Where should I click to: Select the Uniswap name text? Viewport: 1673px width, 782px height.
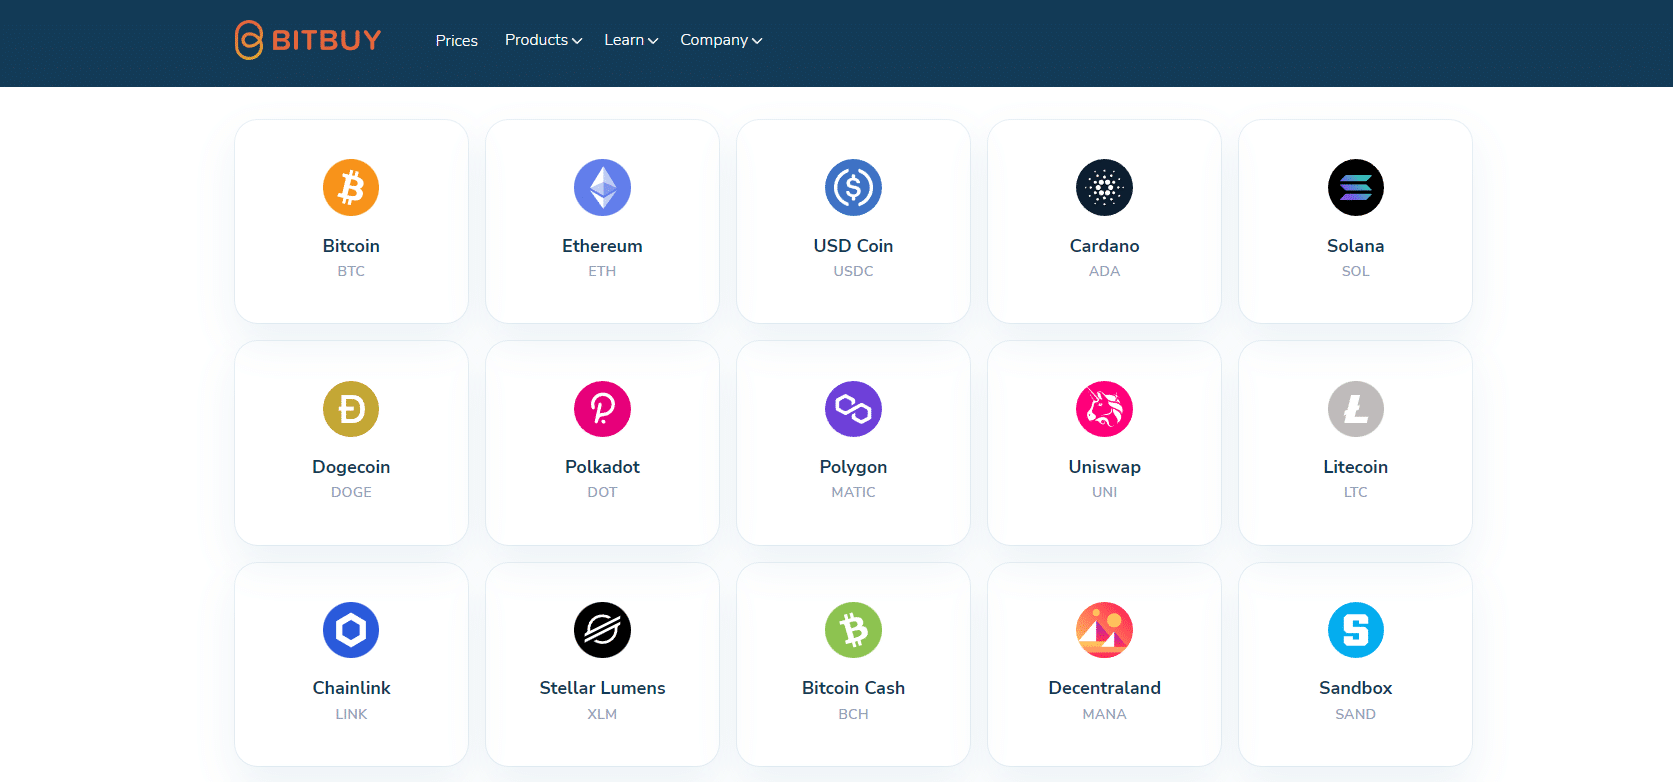(1104, 467)
